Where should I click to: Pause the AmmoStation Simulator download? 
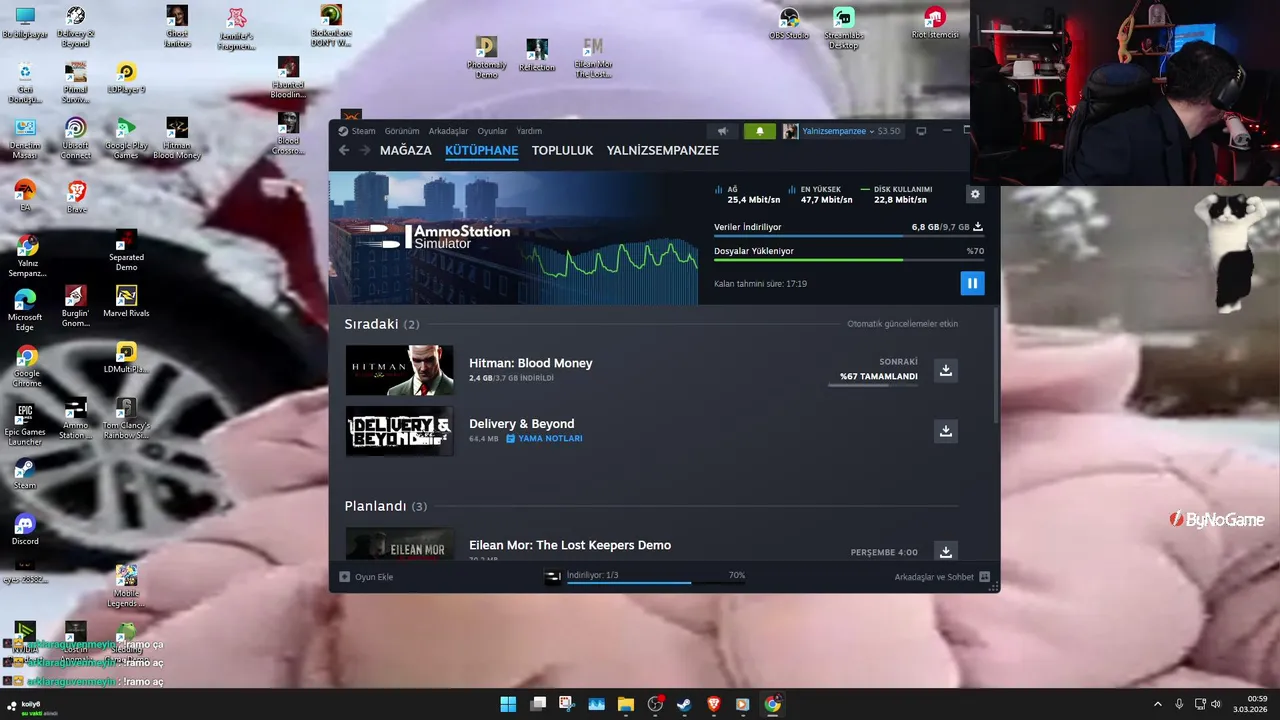tap(972, 283)
